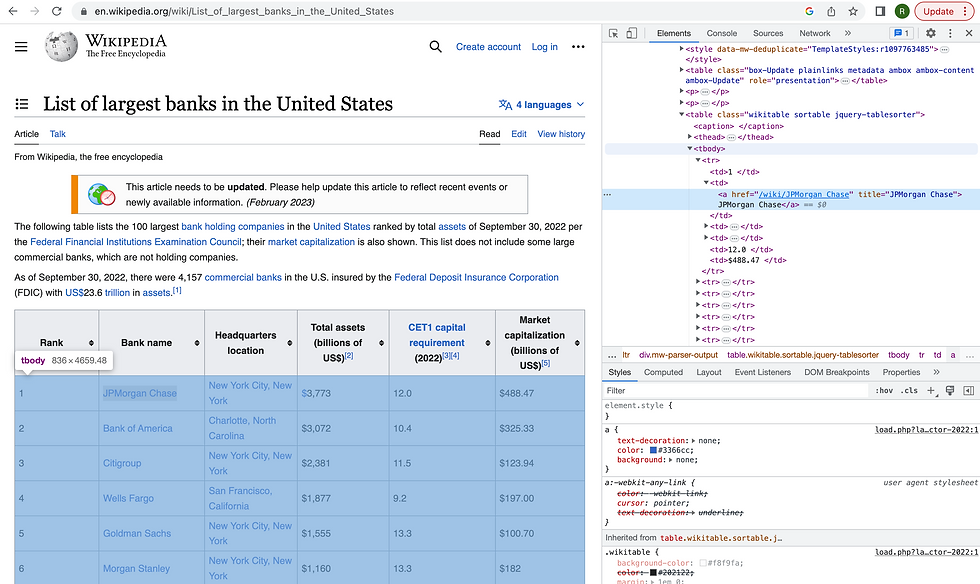Toggle the .cls class editor
The height and width of the screenshot is (584, 980).
(909, 390)
